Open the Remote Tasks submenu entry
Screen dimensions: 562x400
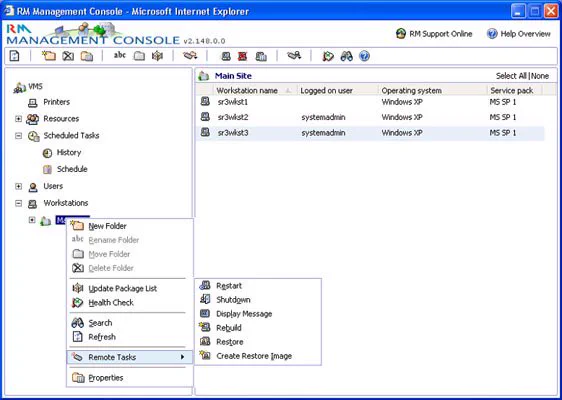129,357
